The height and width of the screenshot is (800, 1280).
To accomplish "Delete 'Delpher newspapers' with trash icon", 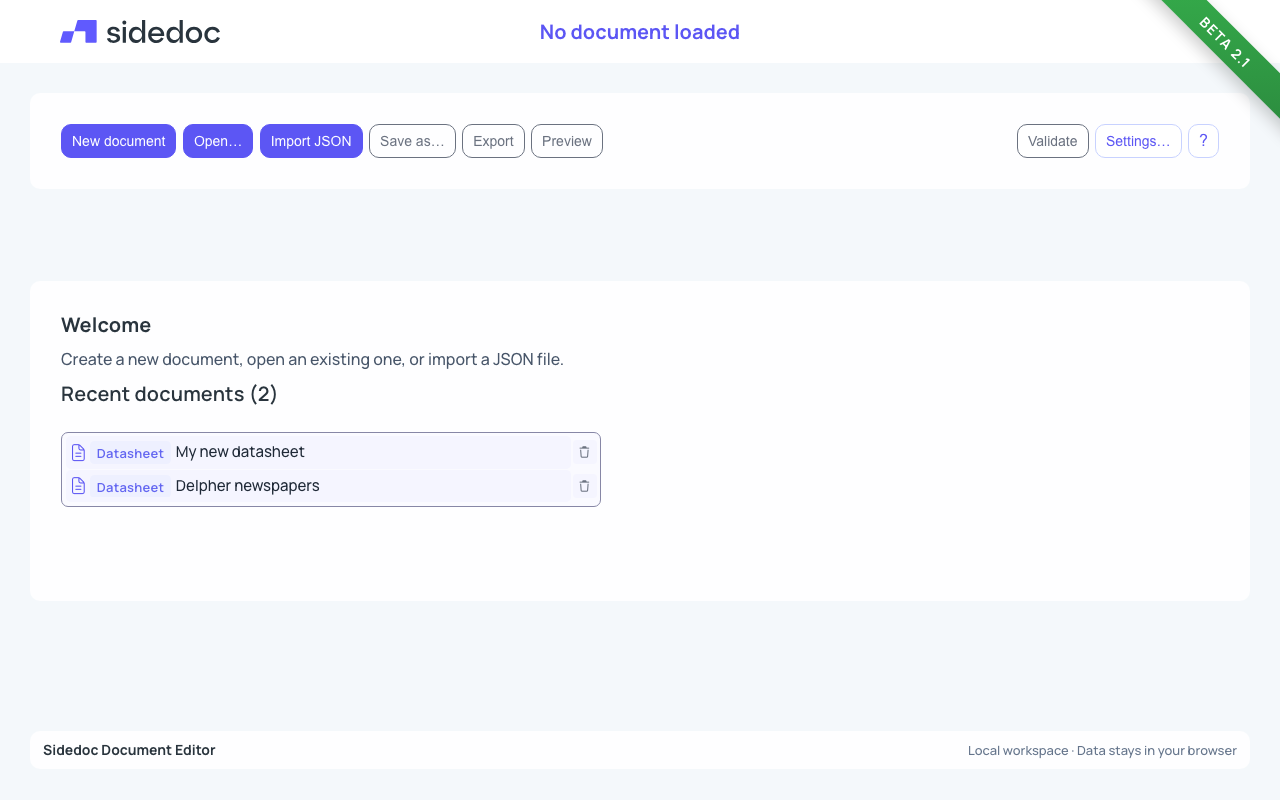I will pyautogui.click(x=584, y=486).
